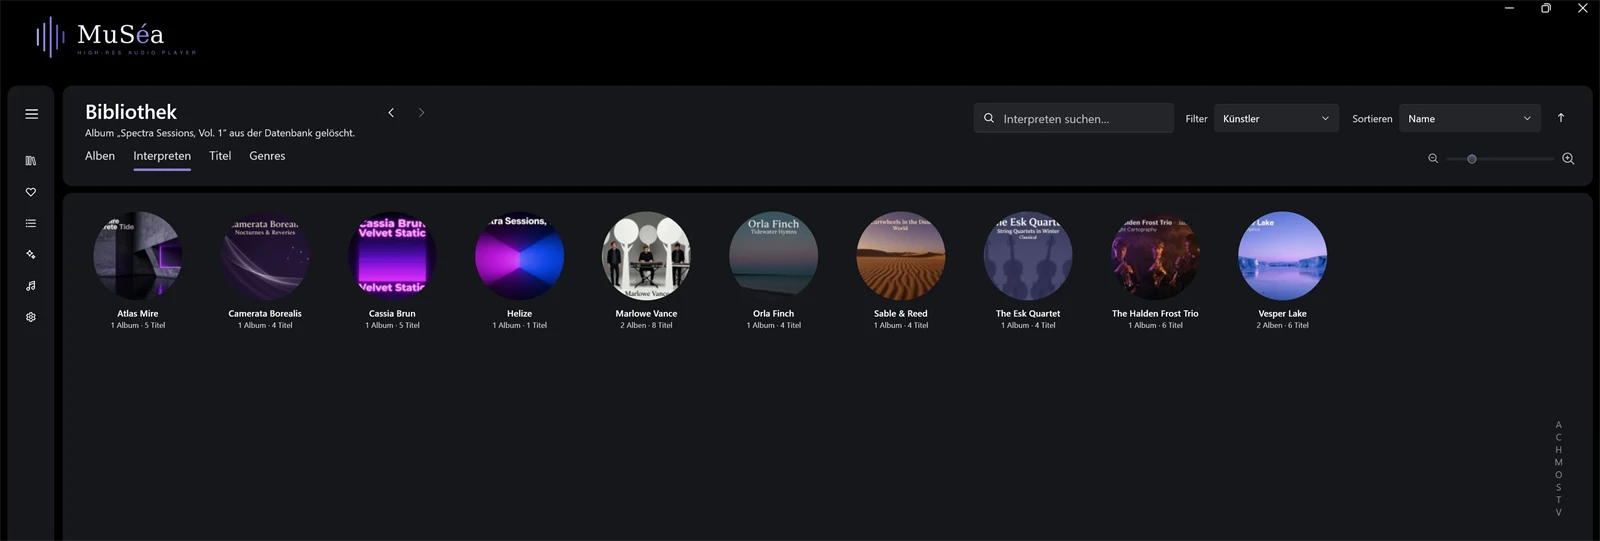Click the Helize name label
This screenshot has width=1600, height=541.
point(519,313)
